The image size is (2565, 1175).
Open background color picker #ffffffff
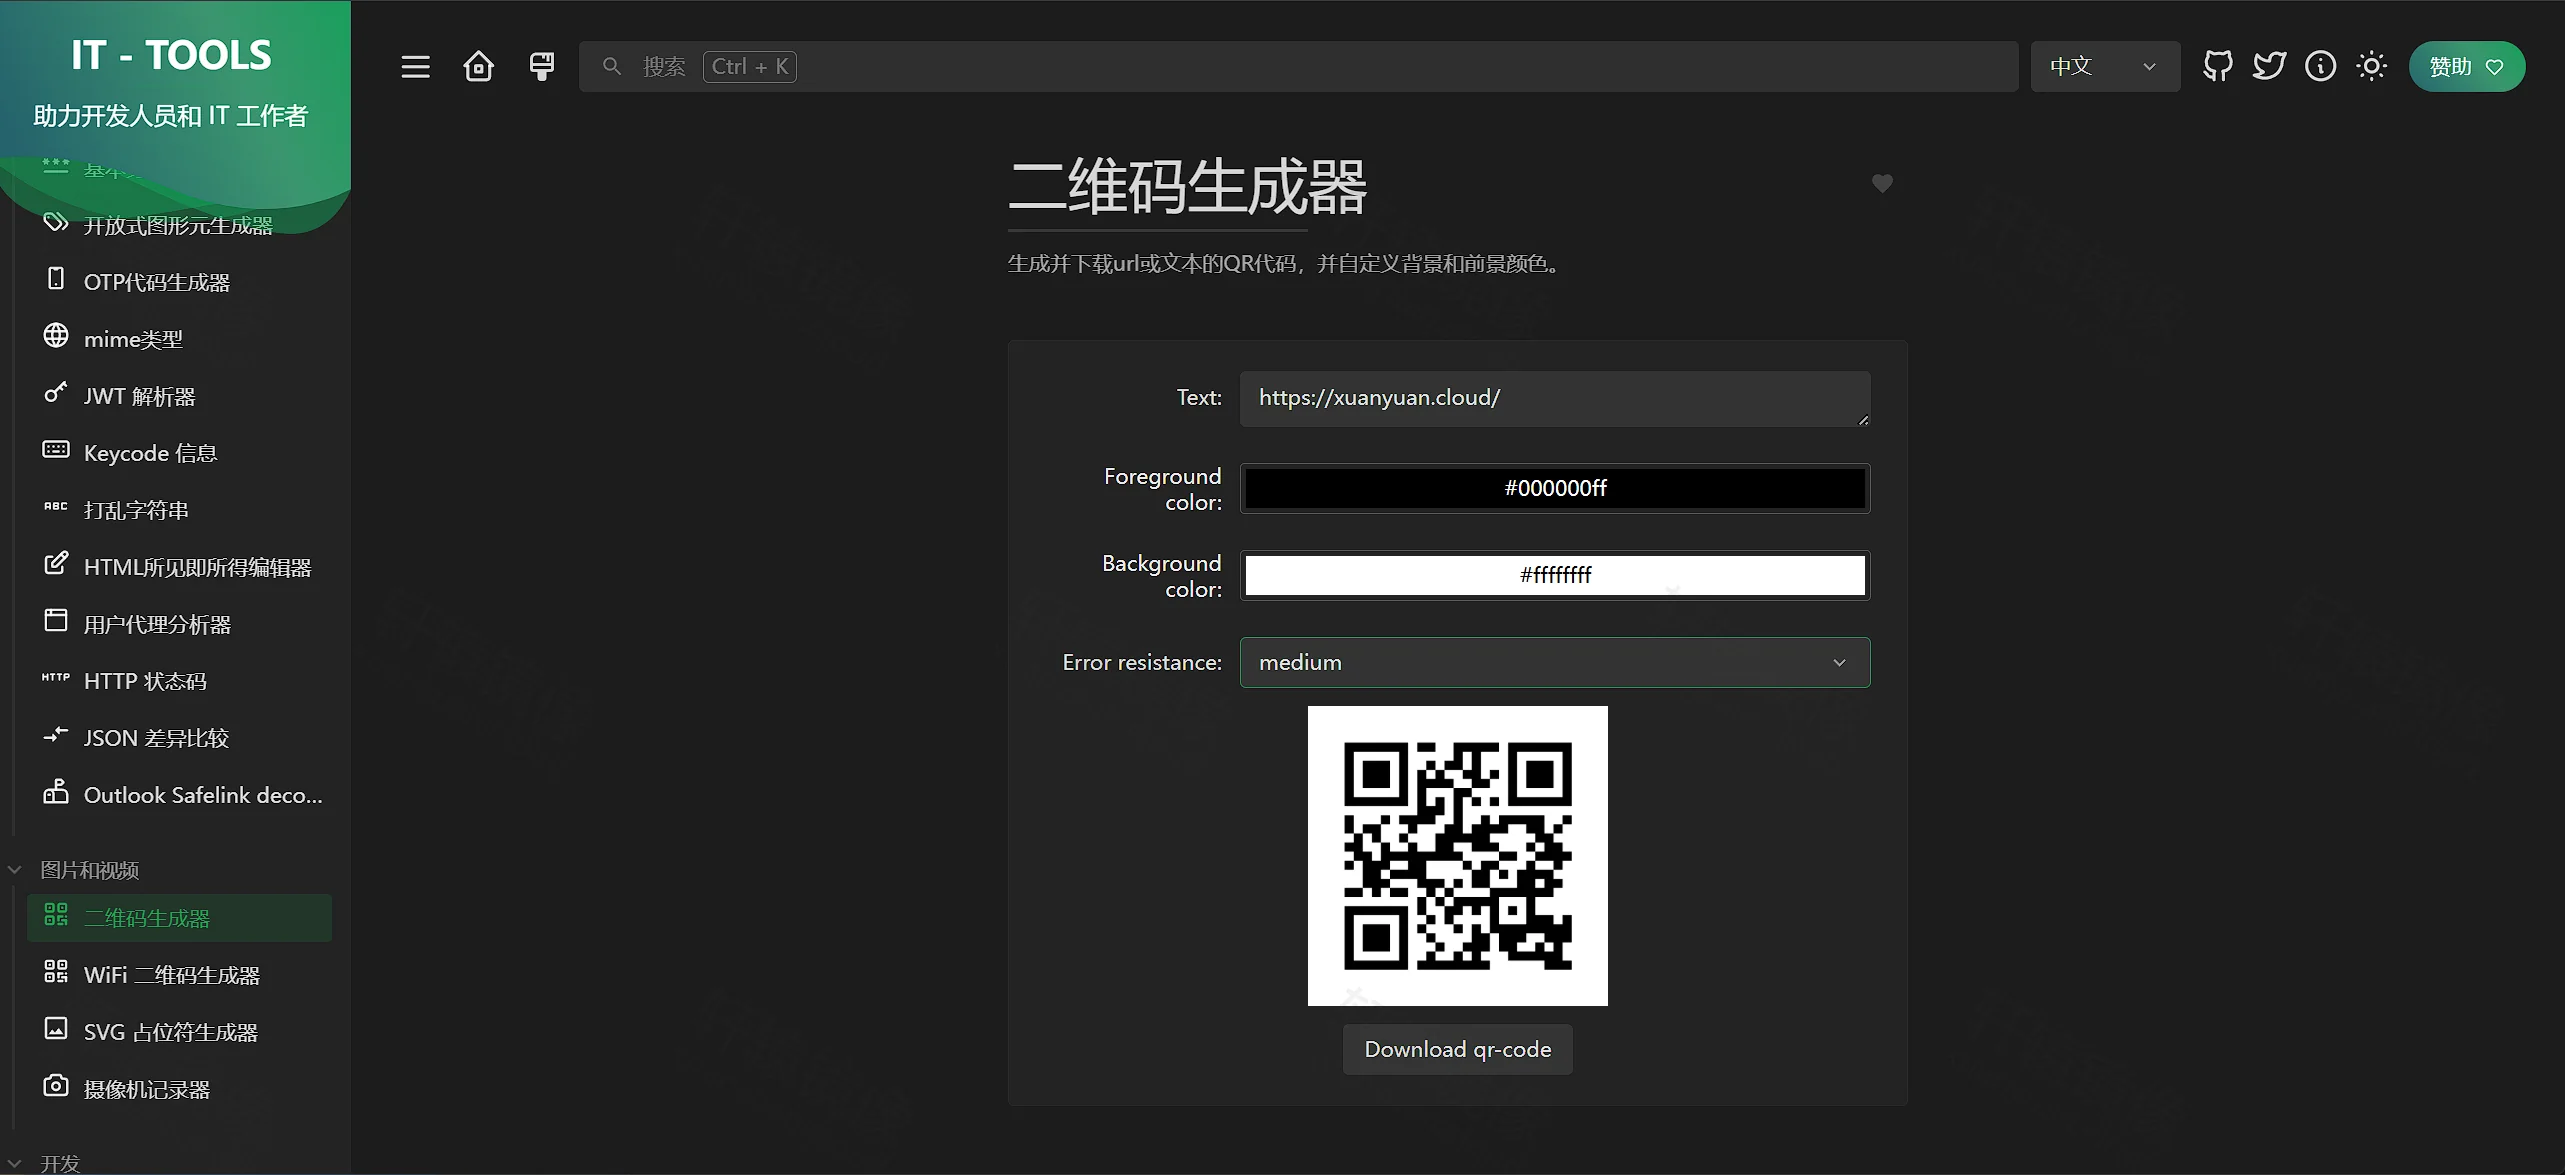coord(1555,575)
